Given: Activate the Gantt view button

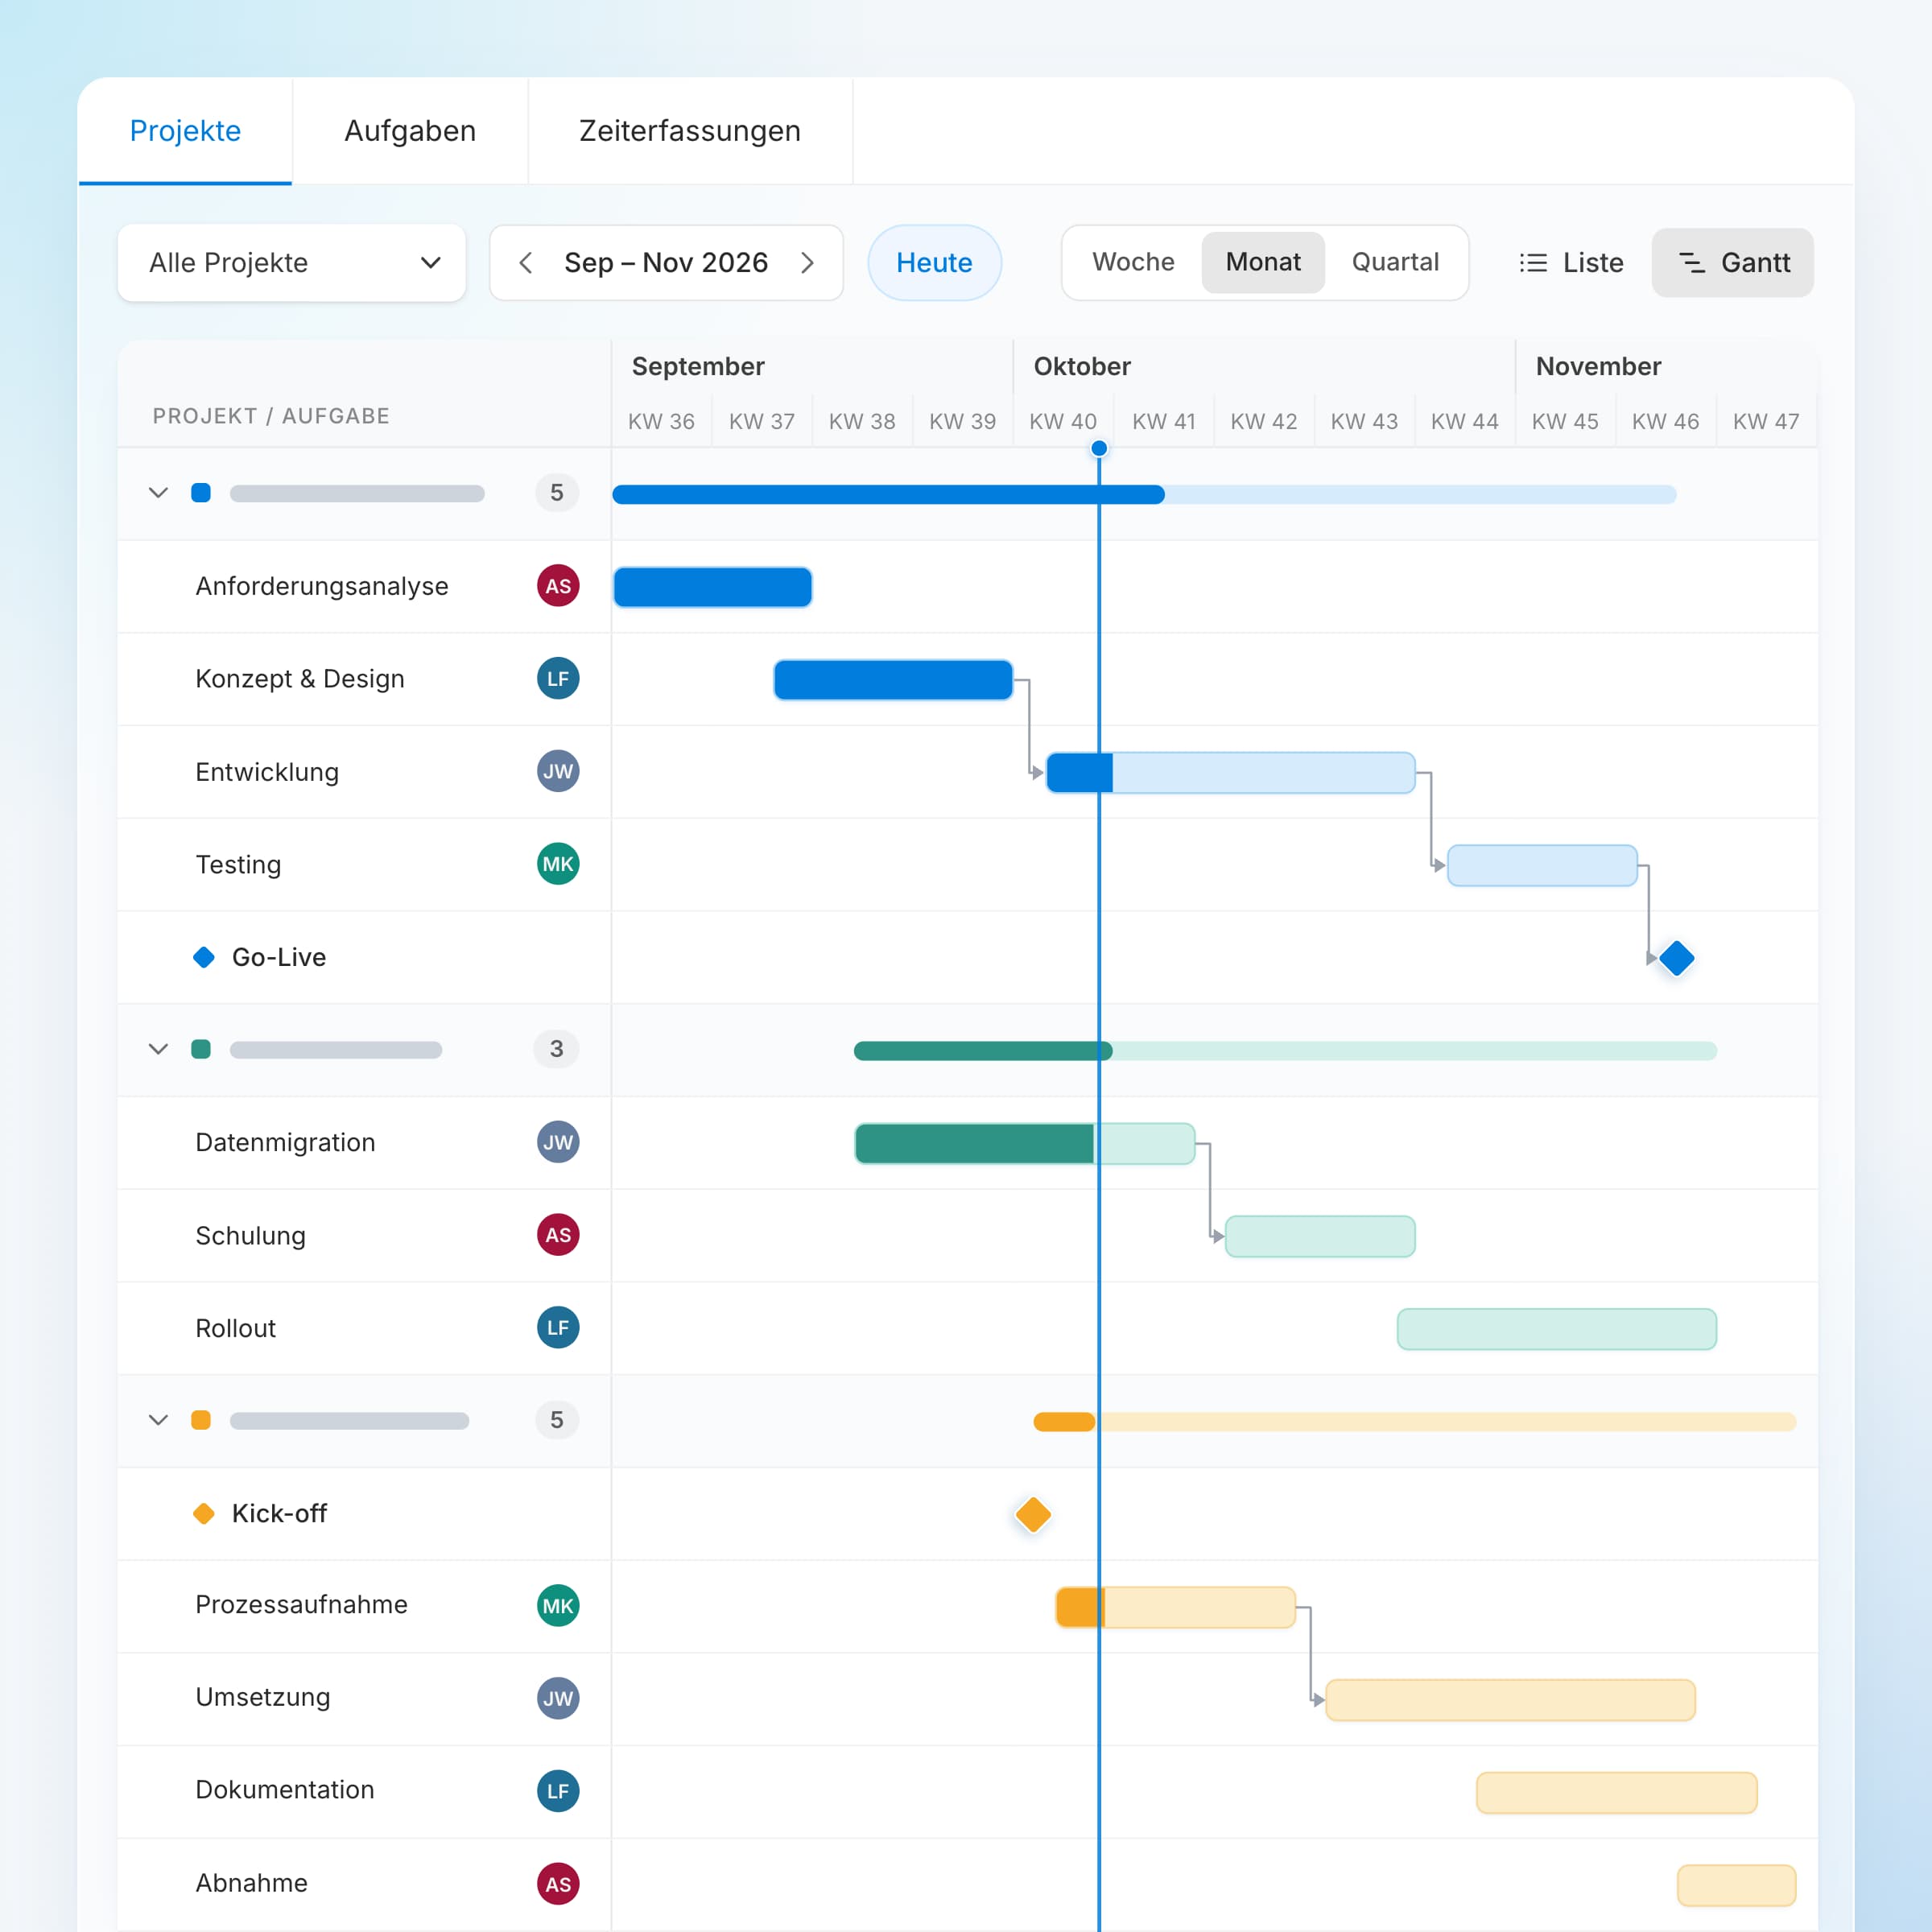Looking at the screenshot, I should tap(1732, 263).
